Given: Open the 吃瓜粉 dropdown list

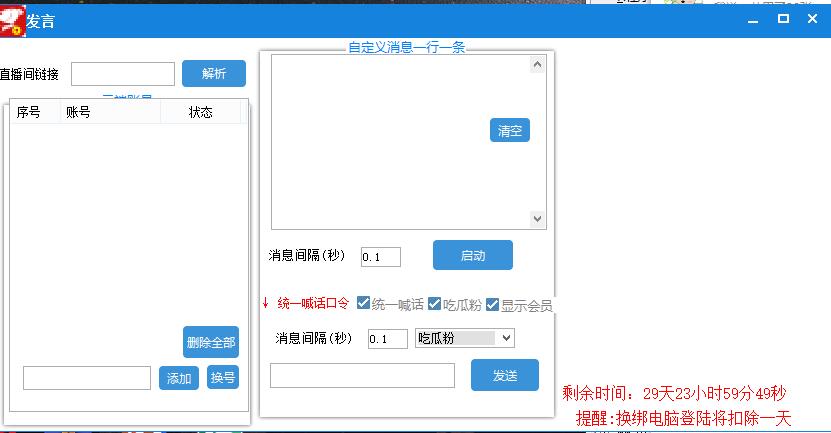Looking at the screenshot, I should 506,339.
